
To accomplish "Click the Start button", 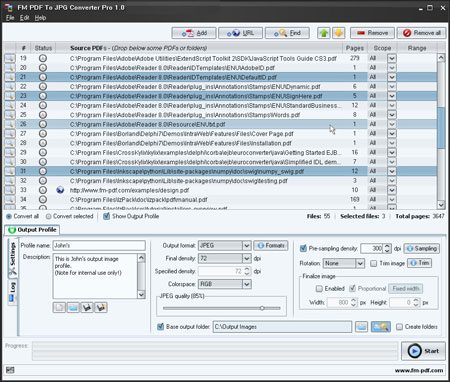I will pyautogui.click(x=423, y=351).
